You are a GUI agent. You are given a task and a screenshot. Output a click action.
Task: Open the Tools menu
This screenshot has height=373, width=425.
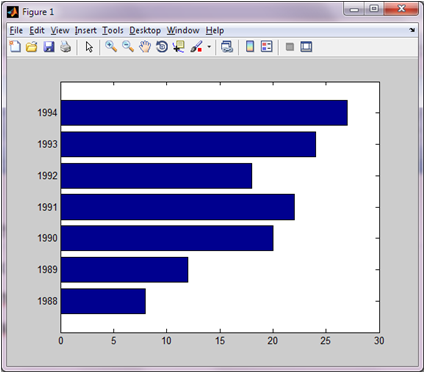(113, 31)
